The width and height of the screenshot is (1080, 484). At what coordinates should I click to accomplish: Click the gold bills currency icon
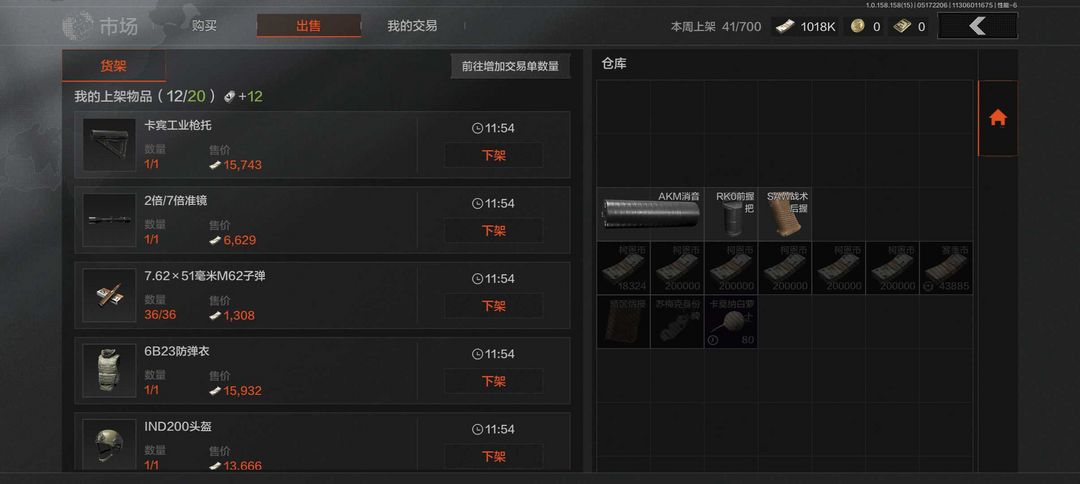[x=902, y=26]
